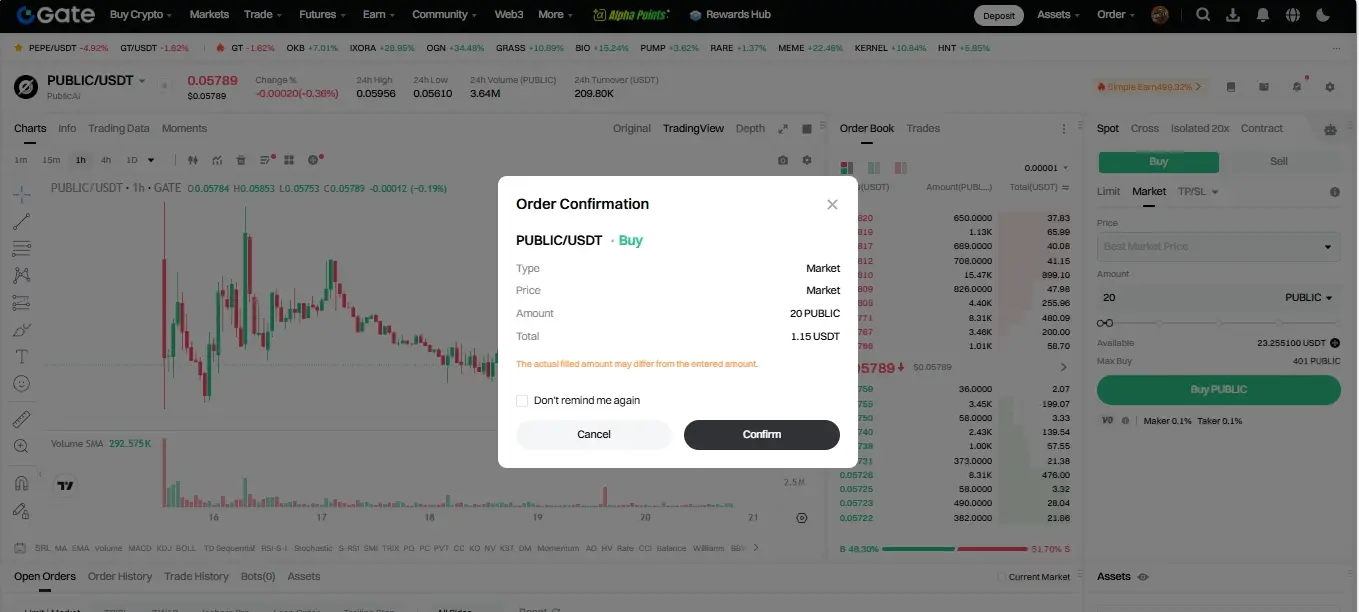Cancel the order confirmation

pos(594,434)
